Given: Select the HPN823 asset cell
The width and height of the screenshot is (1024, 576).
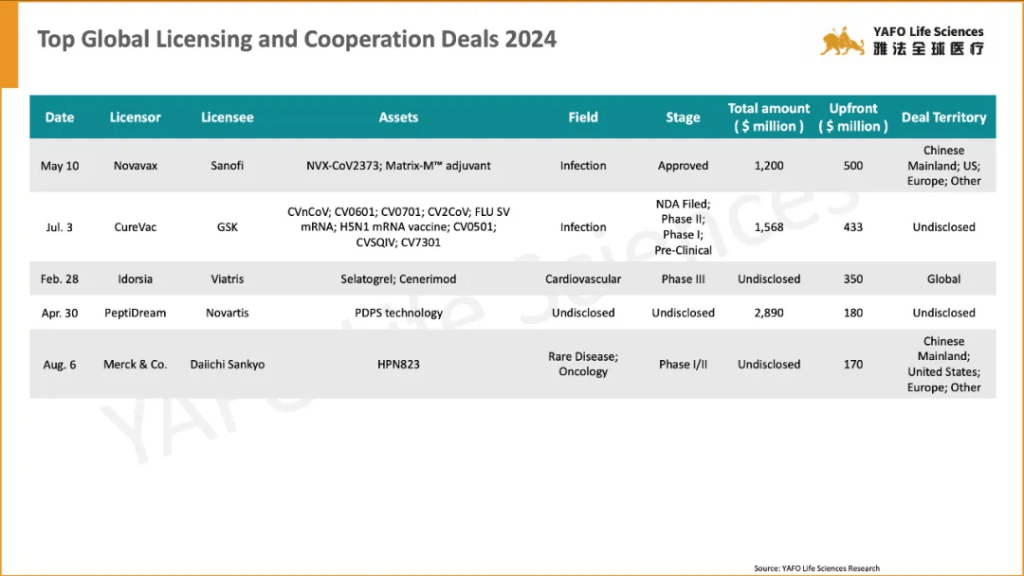Looking at the screenshot, I should tap(398, 365).
